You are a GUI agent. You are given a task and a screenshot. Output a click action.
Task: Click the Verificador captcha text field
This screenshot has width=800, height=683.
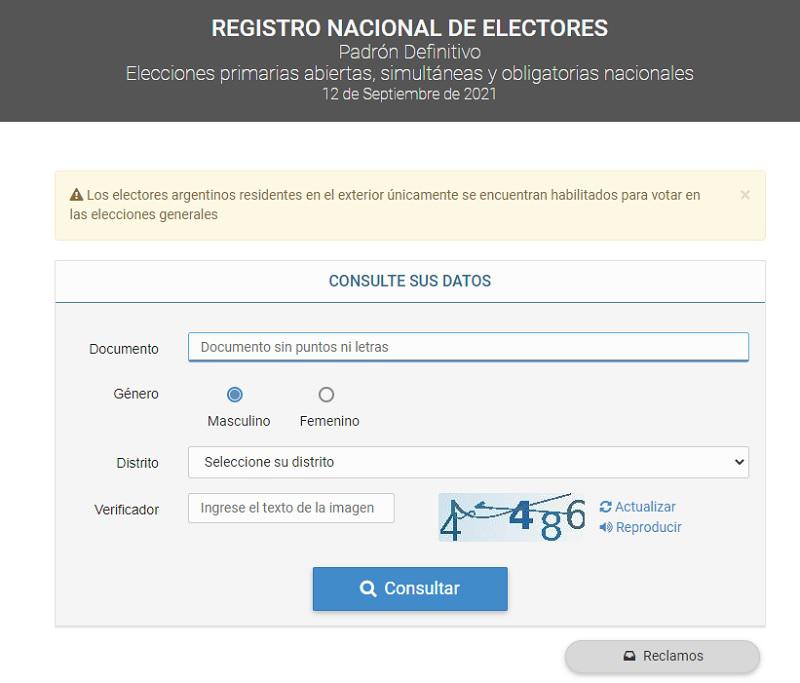(291, 508)
